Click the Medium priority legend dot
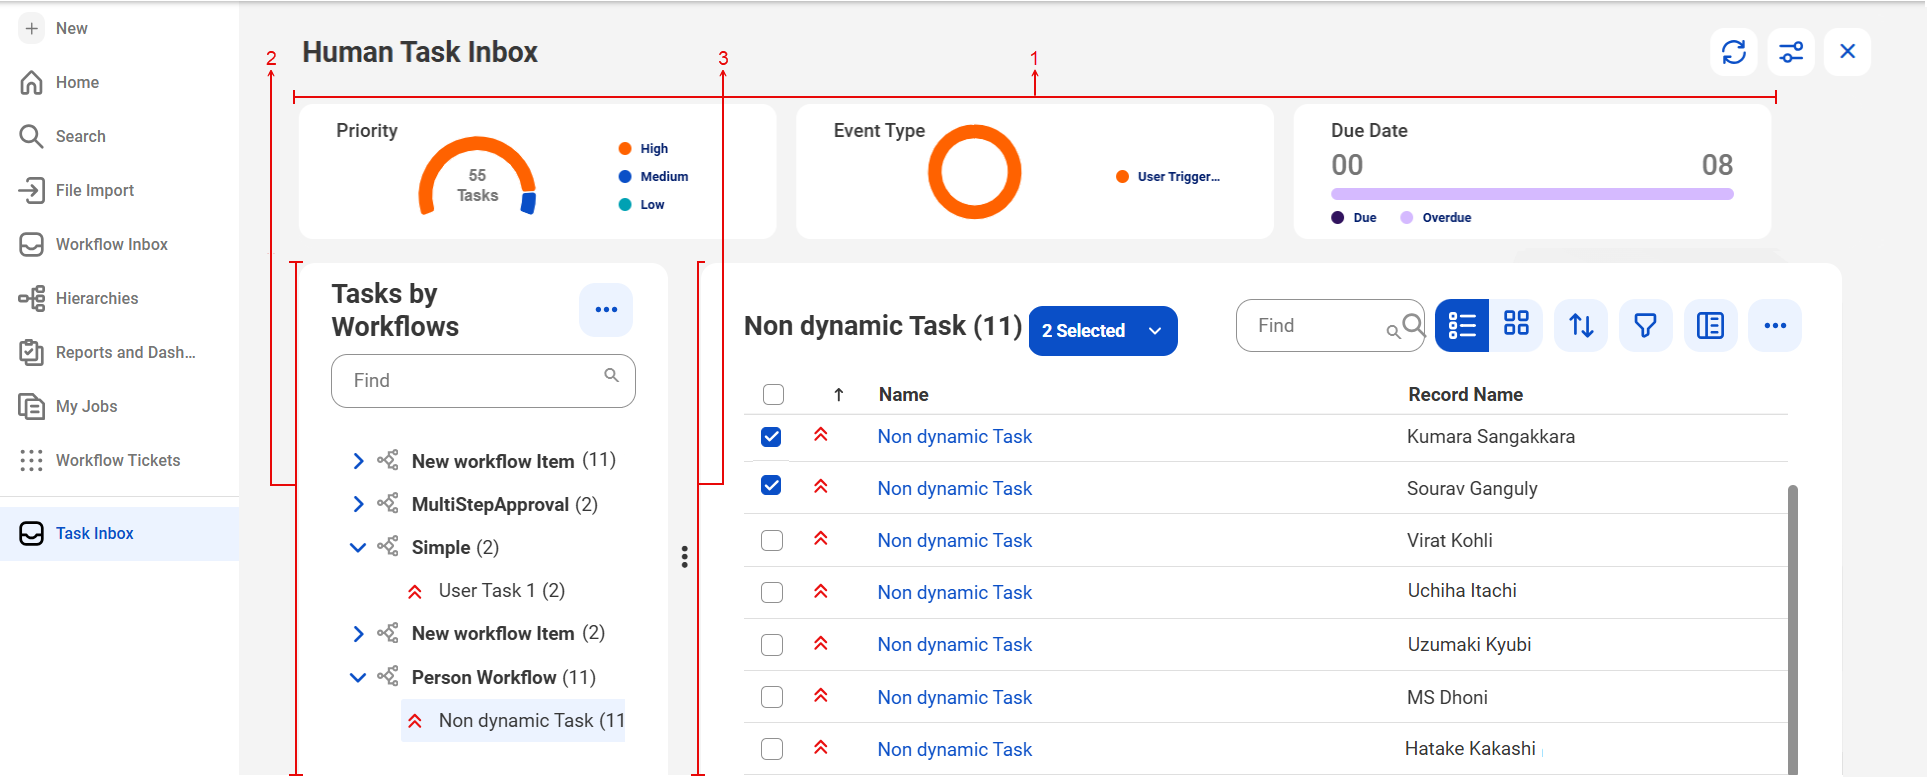Screen dimensions: 1927x777 pyautogui.click(x=625, y=176)
